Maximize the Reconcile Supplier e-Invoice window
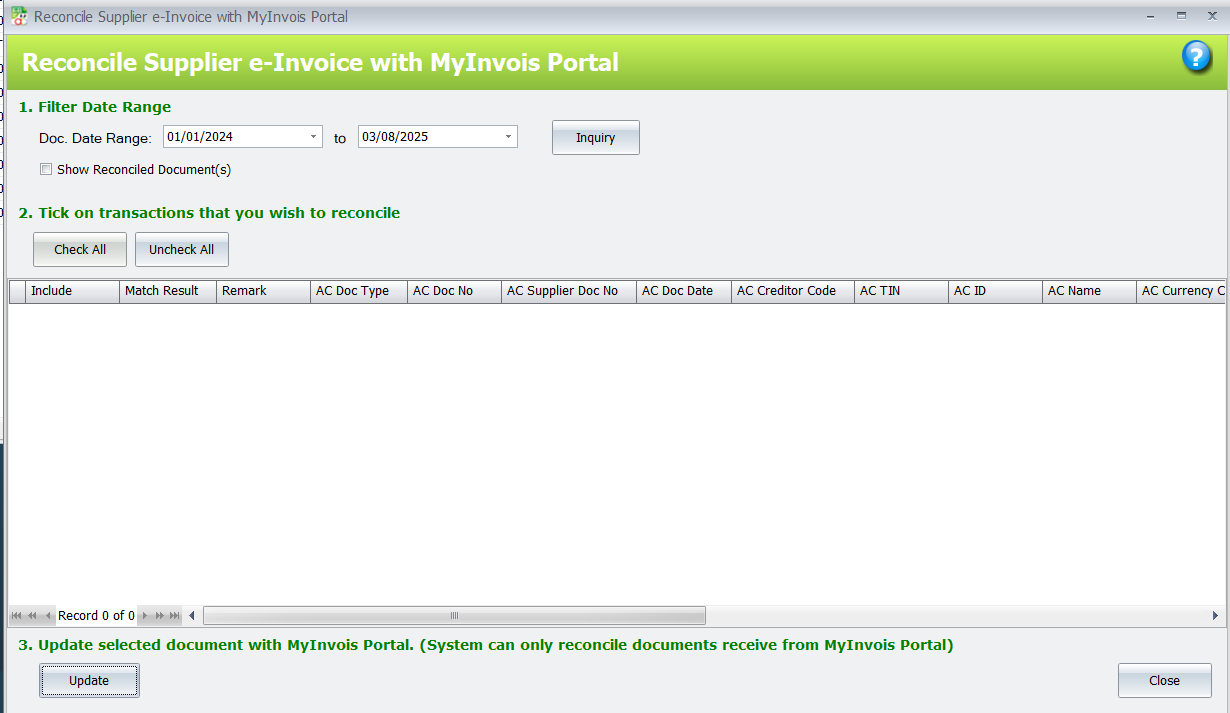The width and height of the screenshot is (1230, 713). (x=1181, y=16)
